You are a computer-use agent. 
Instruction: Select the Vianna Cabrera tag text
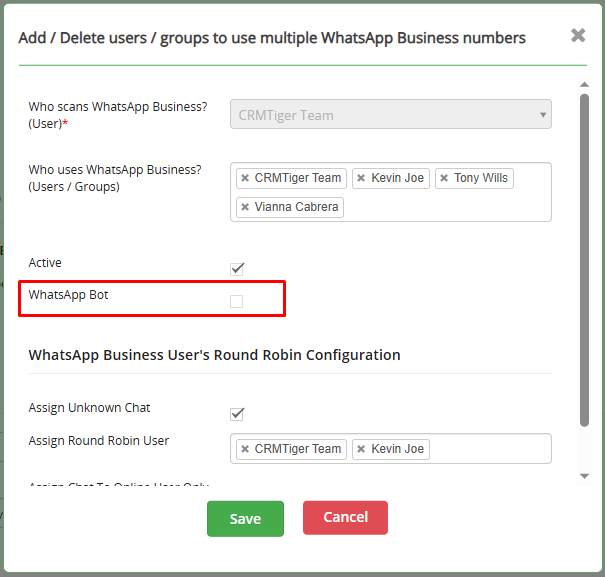pyautogui.click(x=296, y=207)
